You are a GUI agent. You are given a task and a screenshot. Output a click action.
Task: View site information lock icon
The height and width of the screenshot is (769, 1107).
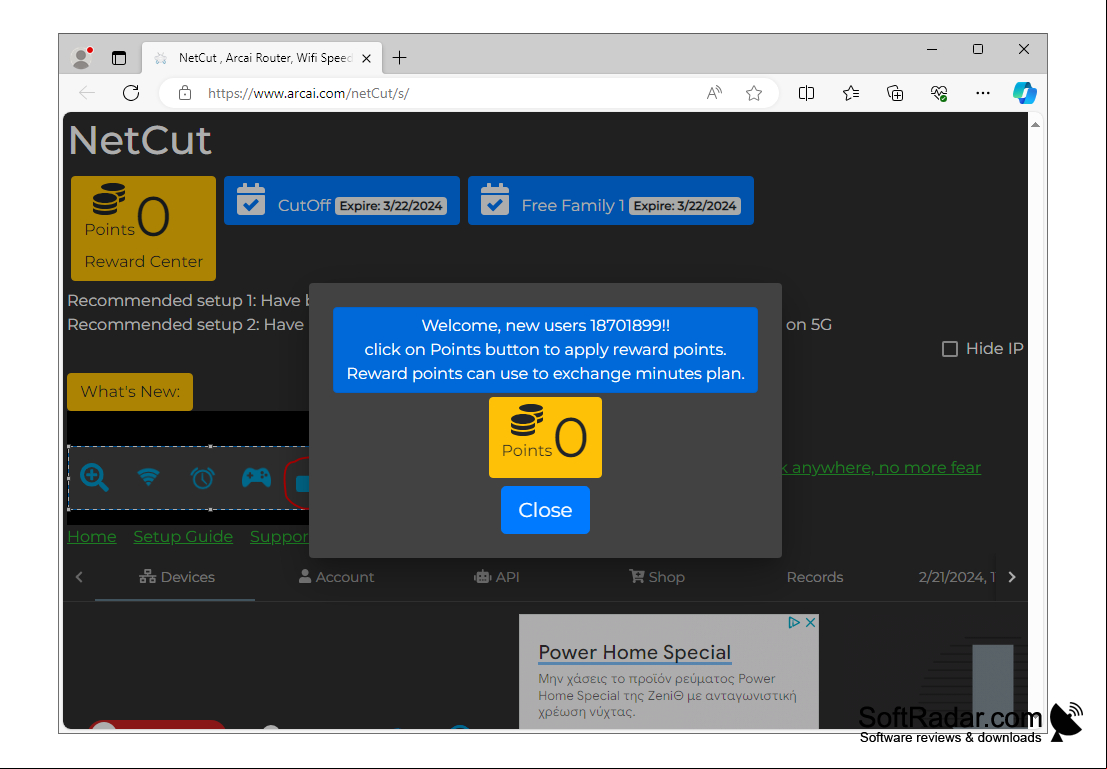tap(185, 93)
